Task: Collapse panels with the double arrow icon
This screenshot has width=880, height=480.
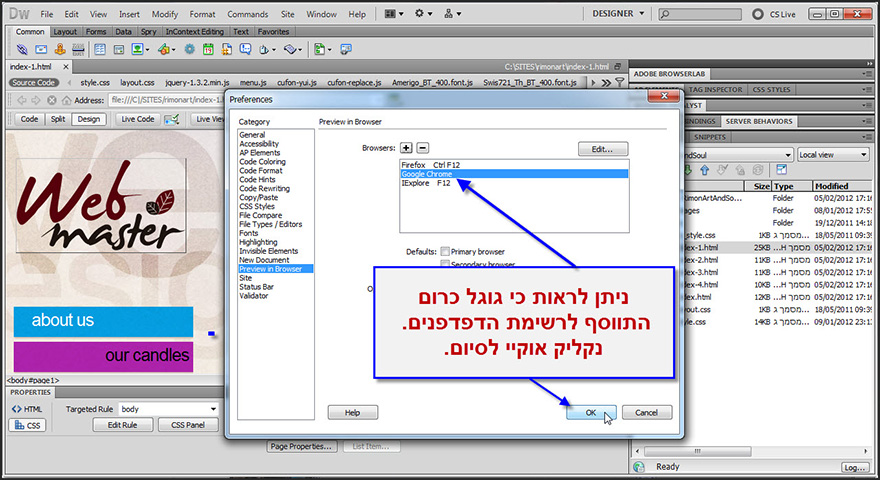Action: pos(869,63)
